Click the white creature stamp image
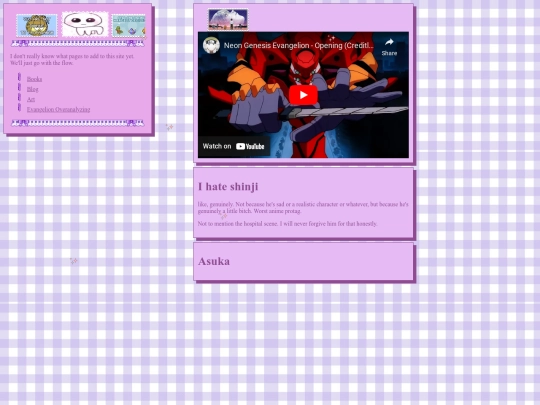Image resolution: width=540 pixels, height=405 pixels. (x=85, y=24)
